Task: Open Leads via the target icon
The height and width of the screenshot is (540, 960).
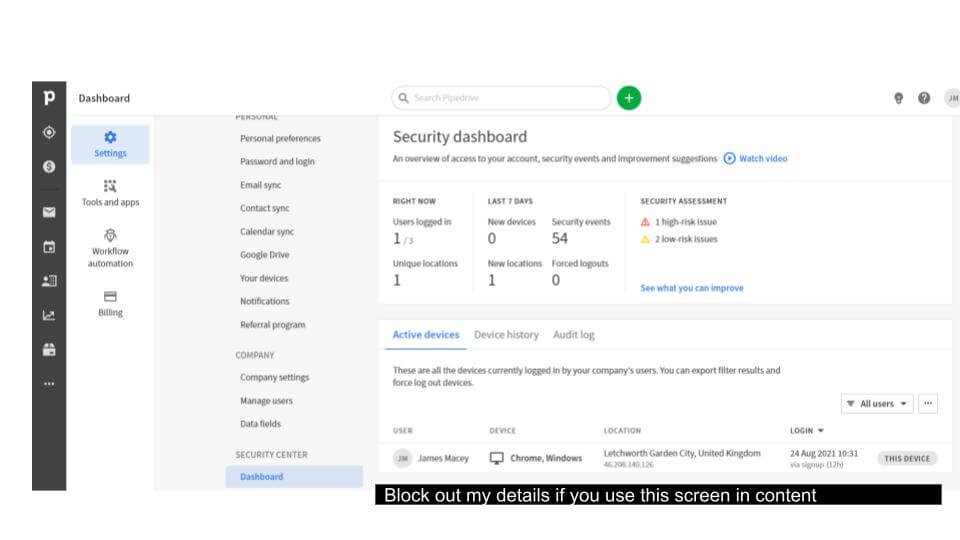Action: click(x=49, y=132)
